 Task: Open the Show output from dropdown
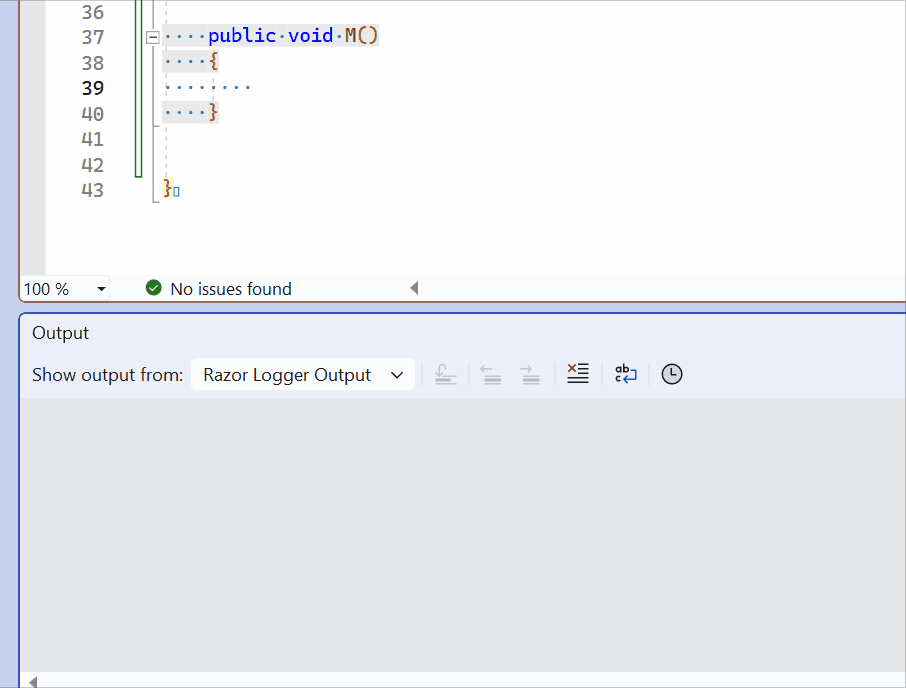coord(398,374)
